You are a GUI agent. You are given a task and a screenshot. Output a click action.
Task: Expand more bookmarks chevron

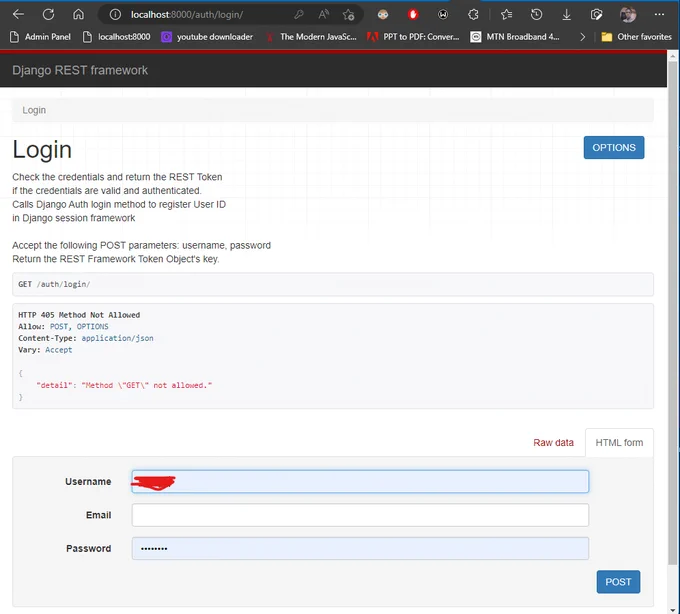[x=582, y=37]
